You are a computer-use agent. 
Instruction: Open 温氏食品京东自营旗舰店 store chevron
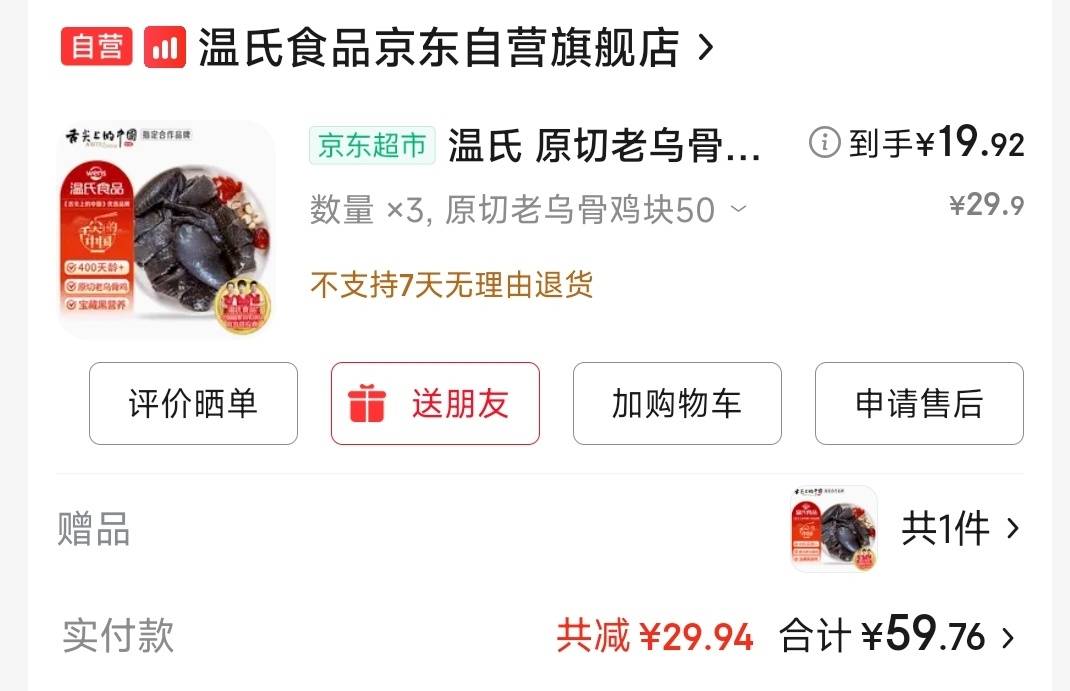tap(706, 47)
